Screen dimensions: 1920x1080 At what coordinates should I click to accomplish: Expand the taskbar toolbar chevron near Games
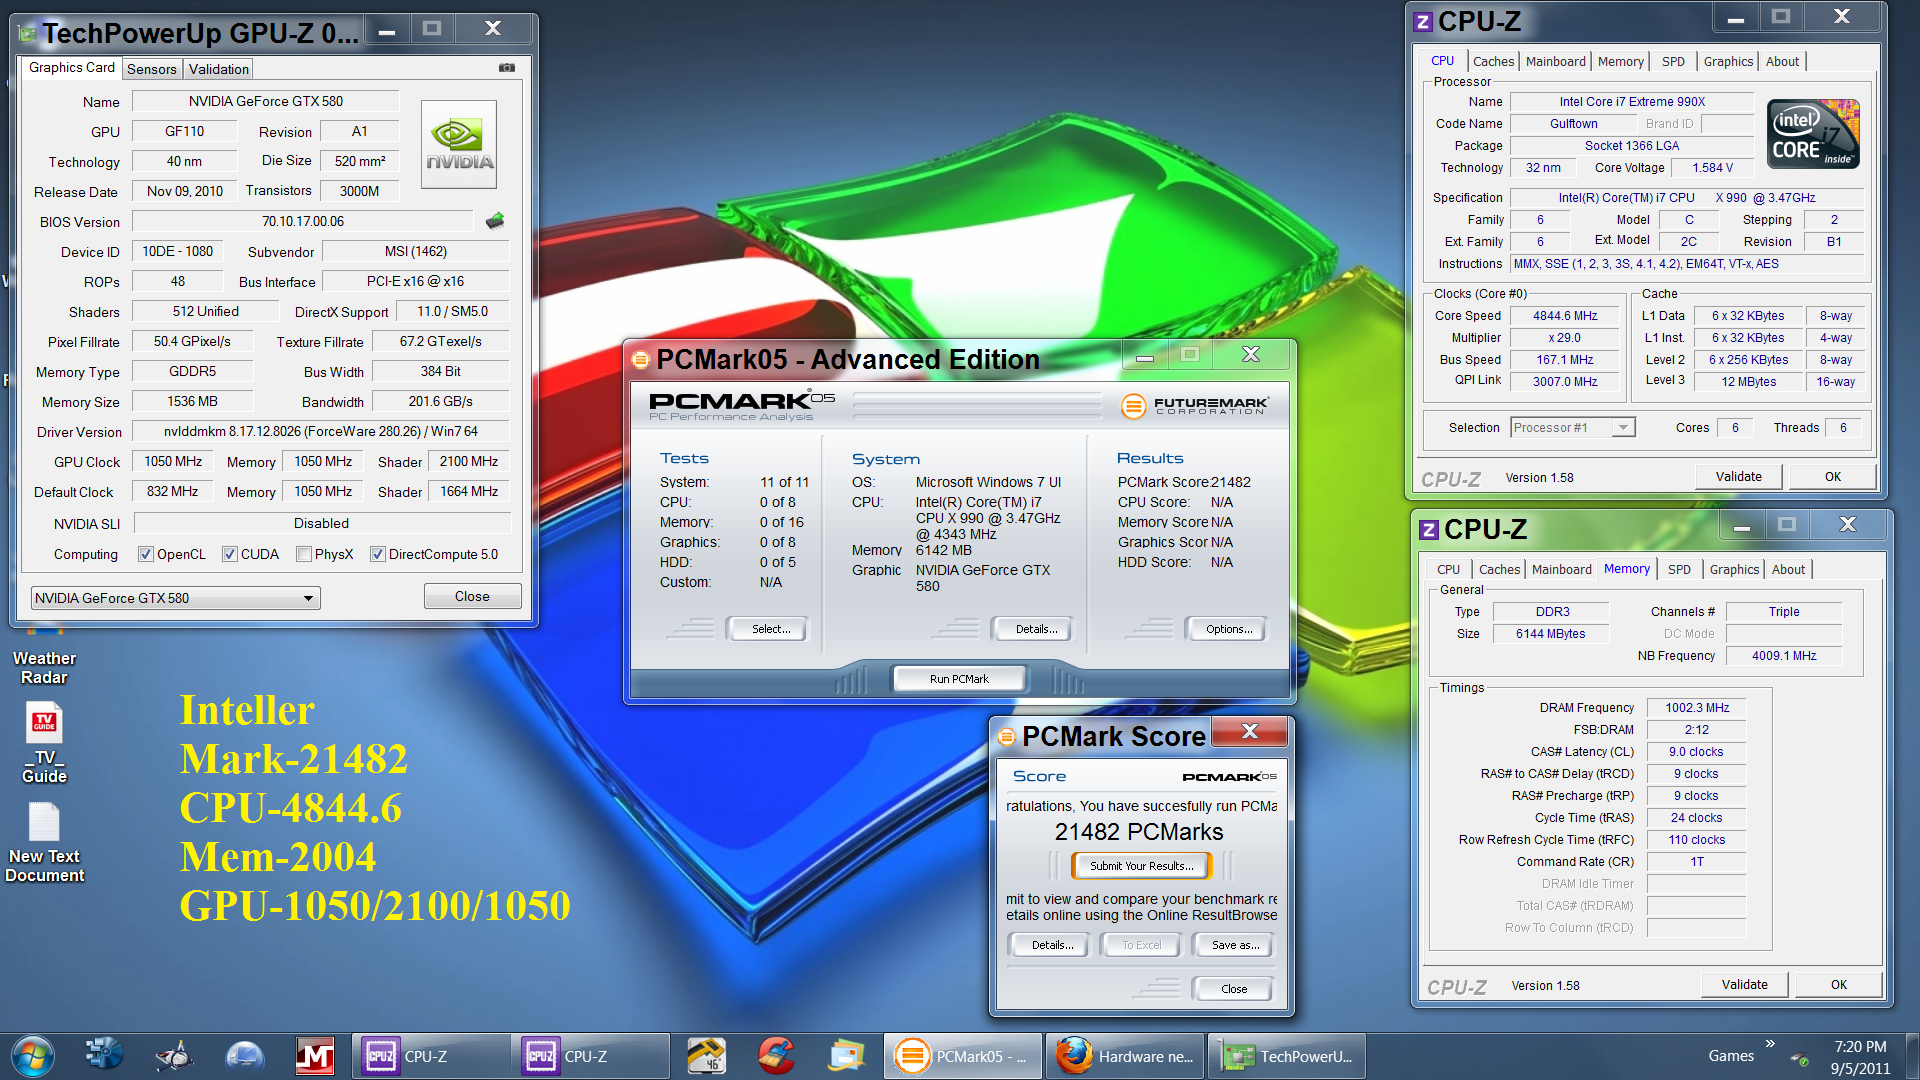(x=1770, y=1044)
